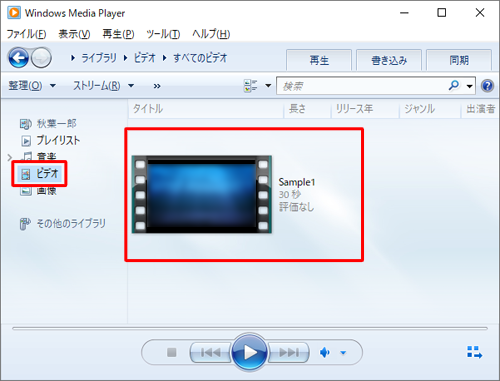The width and height of the screenshot is (500, 381).
Task: Click the playback seek bar
Action: tap(250, 328)
